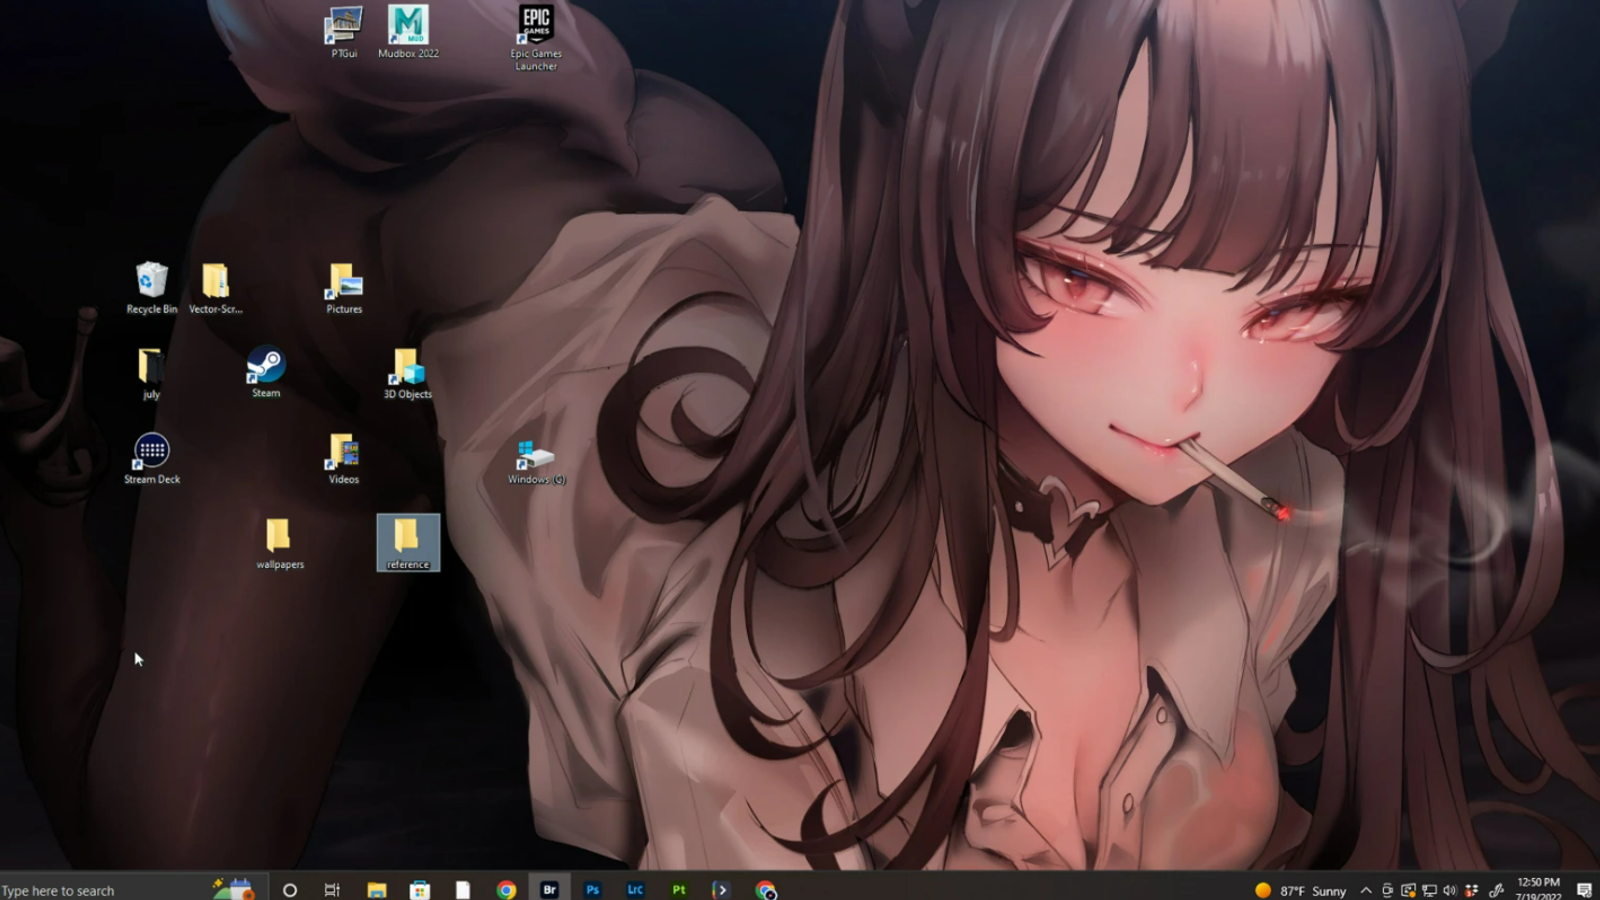Viewport: 1600px width, 900px height.
Task: Switch to Adobe Bridge on taskbar
Action: point(549,889)
